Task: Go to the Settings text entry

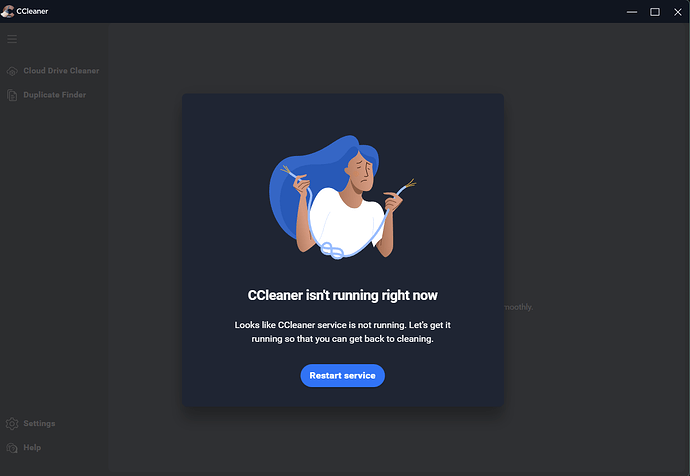Action: point(39,424)
